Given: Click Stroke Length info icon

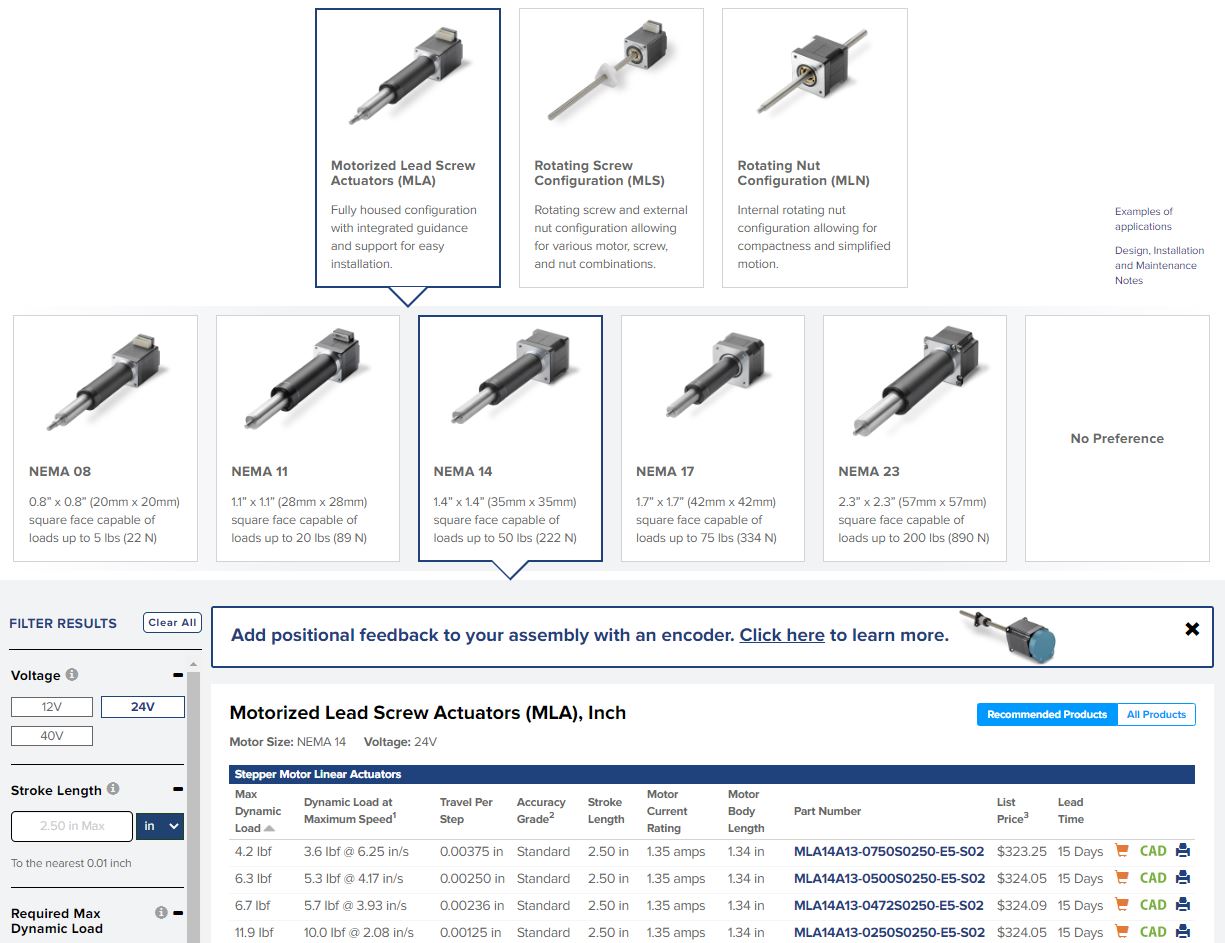Looking at the screenshot, I should click(113, 789).
